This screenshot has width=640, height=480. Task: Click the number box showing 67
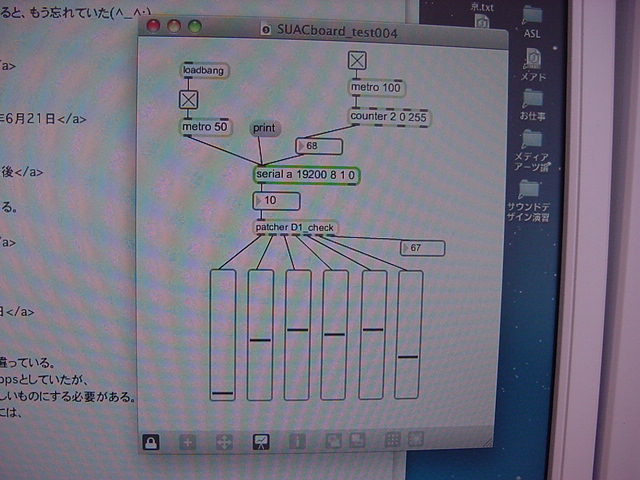tap(422, 248)
